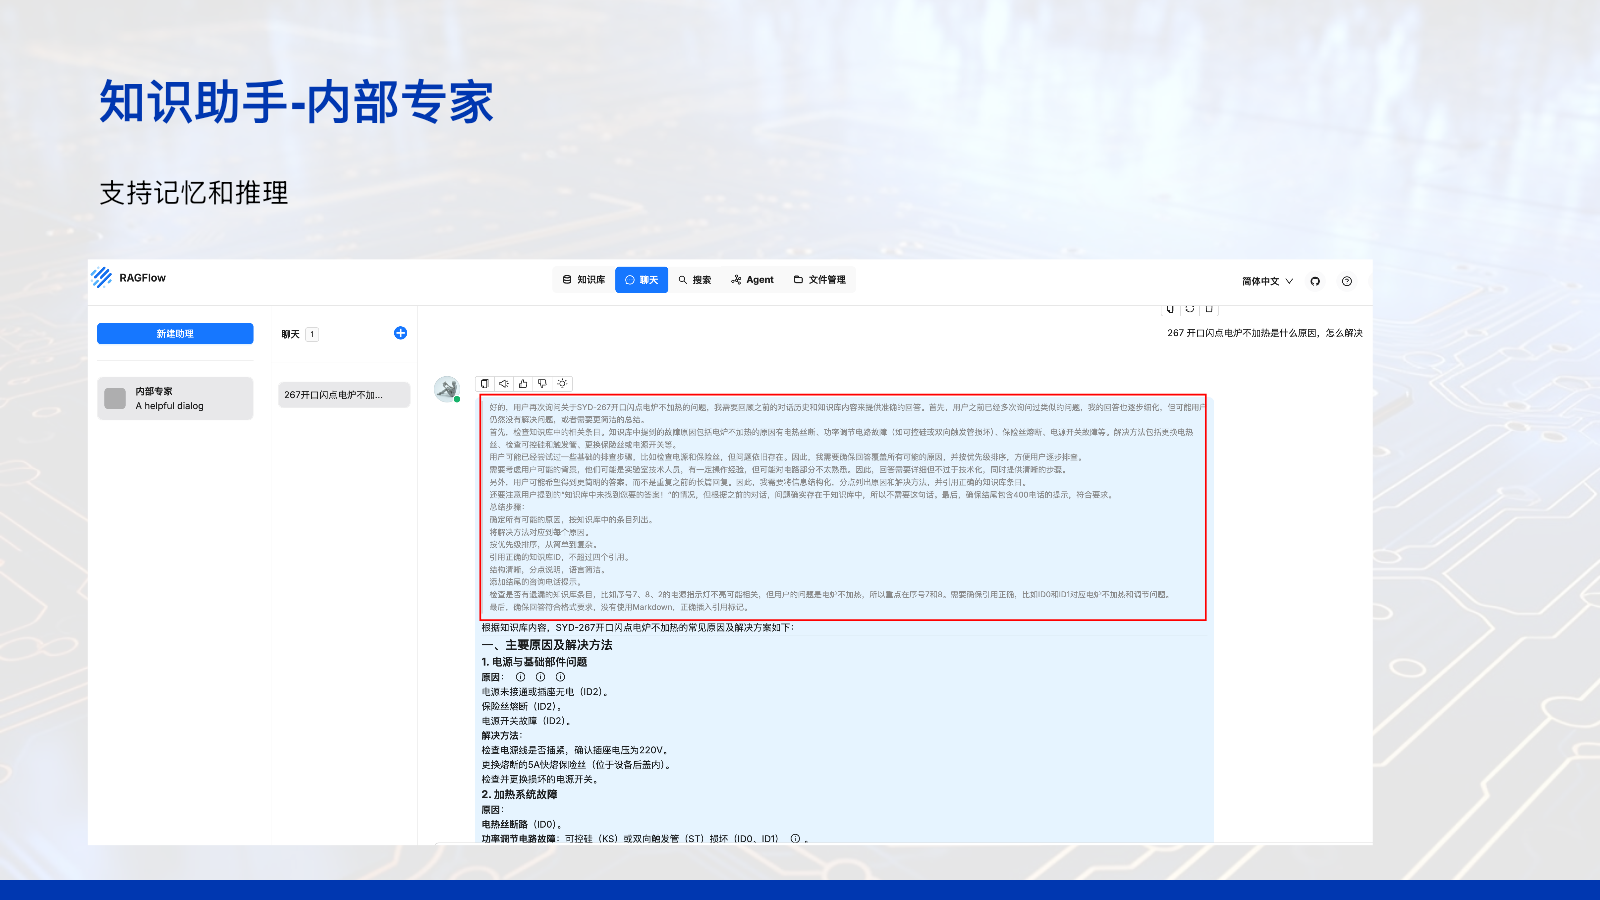Show prompt with the lightbulb icon
1600x900 pixels.
[562, 383]
